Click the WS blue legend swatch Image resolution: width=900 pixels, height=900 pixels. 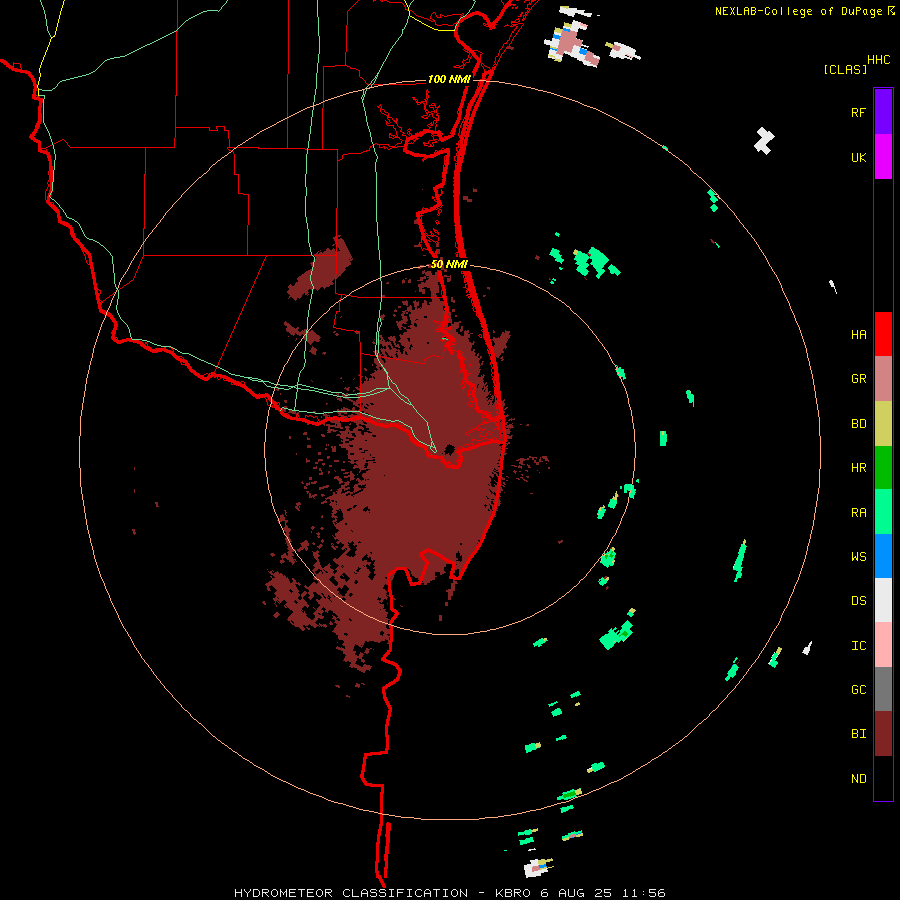883,556
